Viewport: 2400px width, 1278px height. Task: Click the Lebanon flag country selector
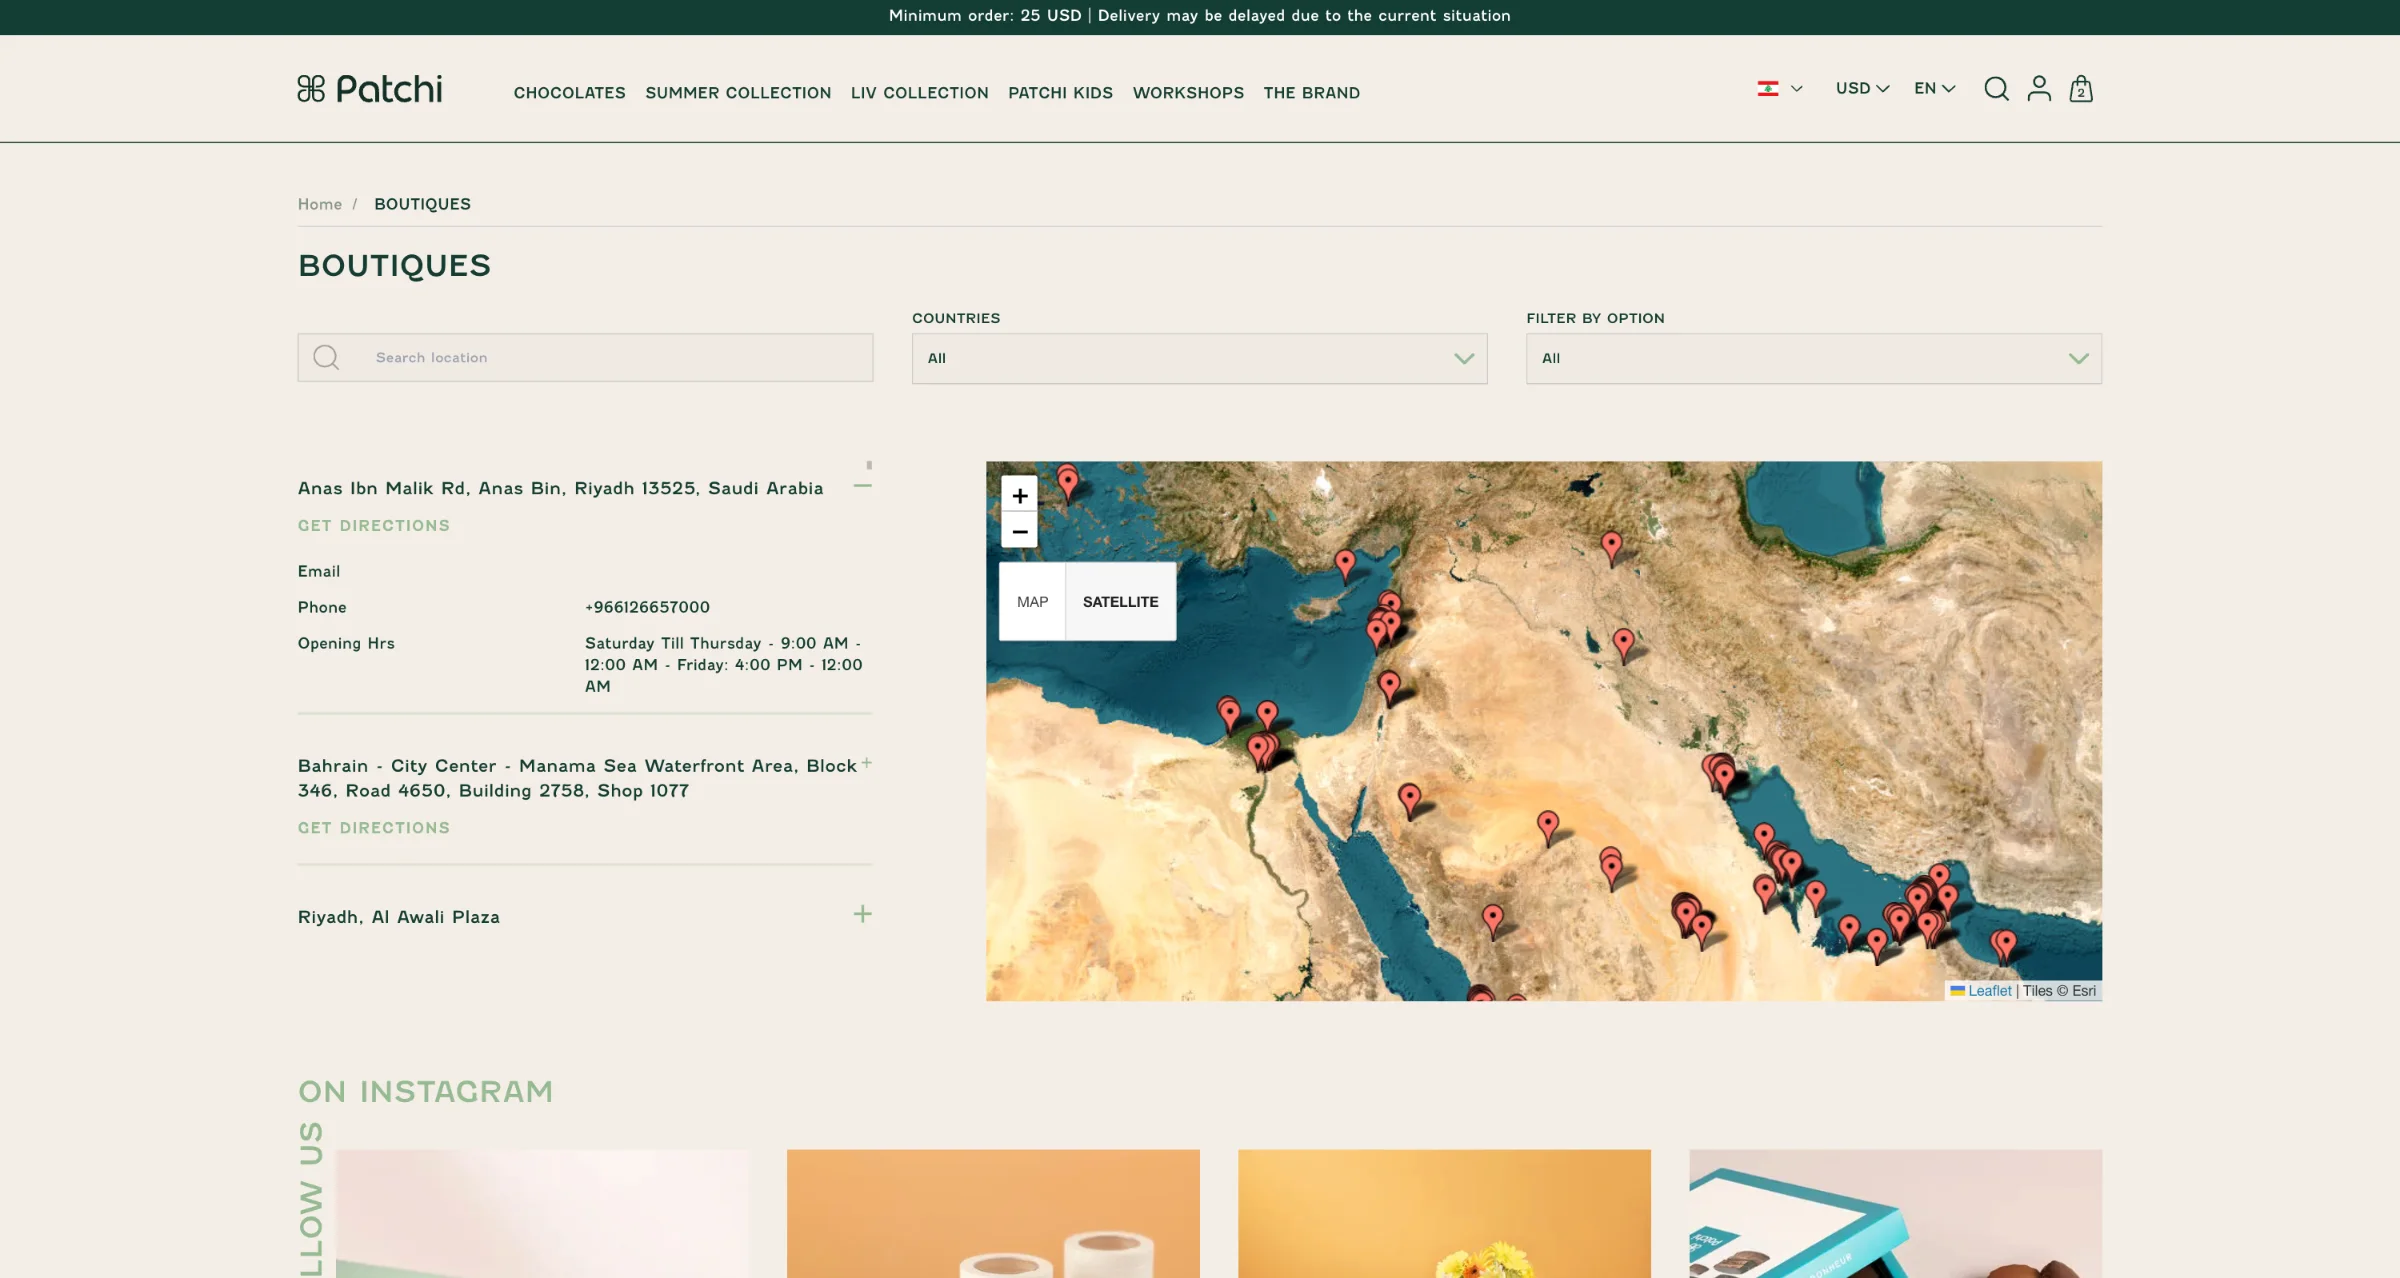coord(1780,88)
